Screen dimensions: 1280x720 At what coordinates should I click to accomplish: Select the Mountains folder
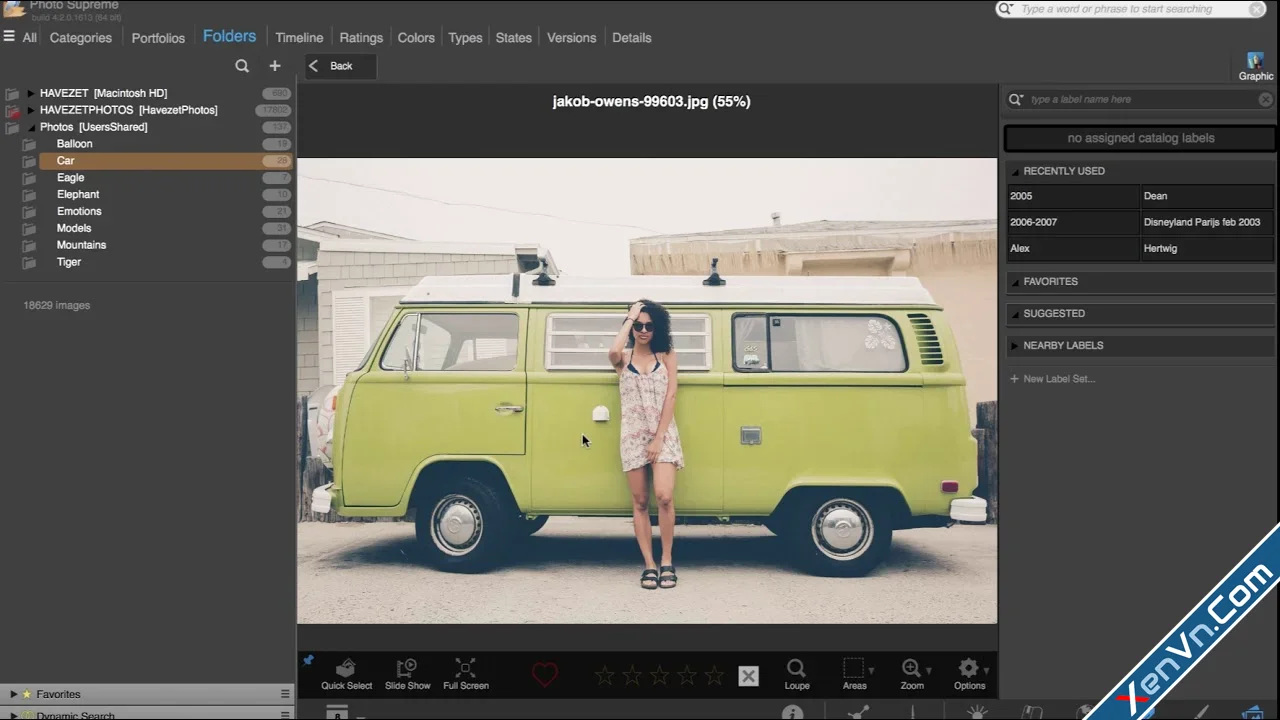click(x=81, y=245)
